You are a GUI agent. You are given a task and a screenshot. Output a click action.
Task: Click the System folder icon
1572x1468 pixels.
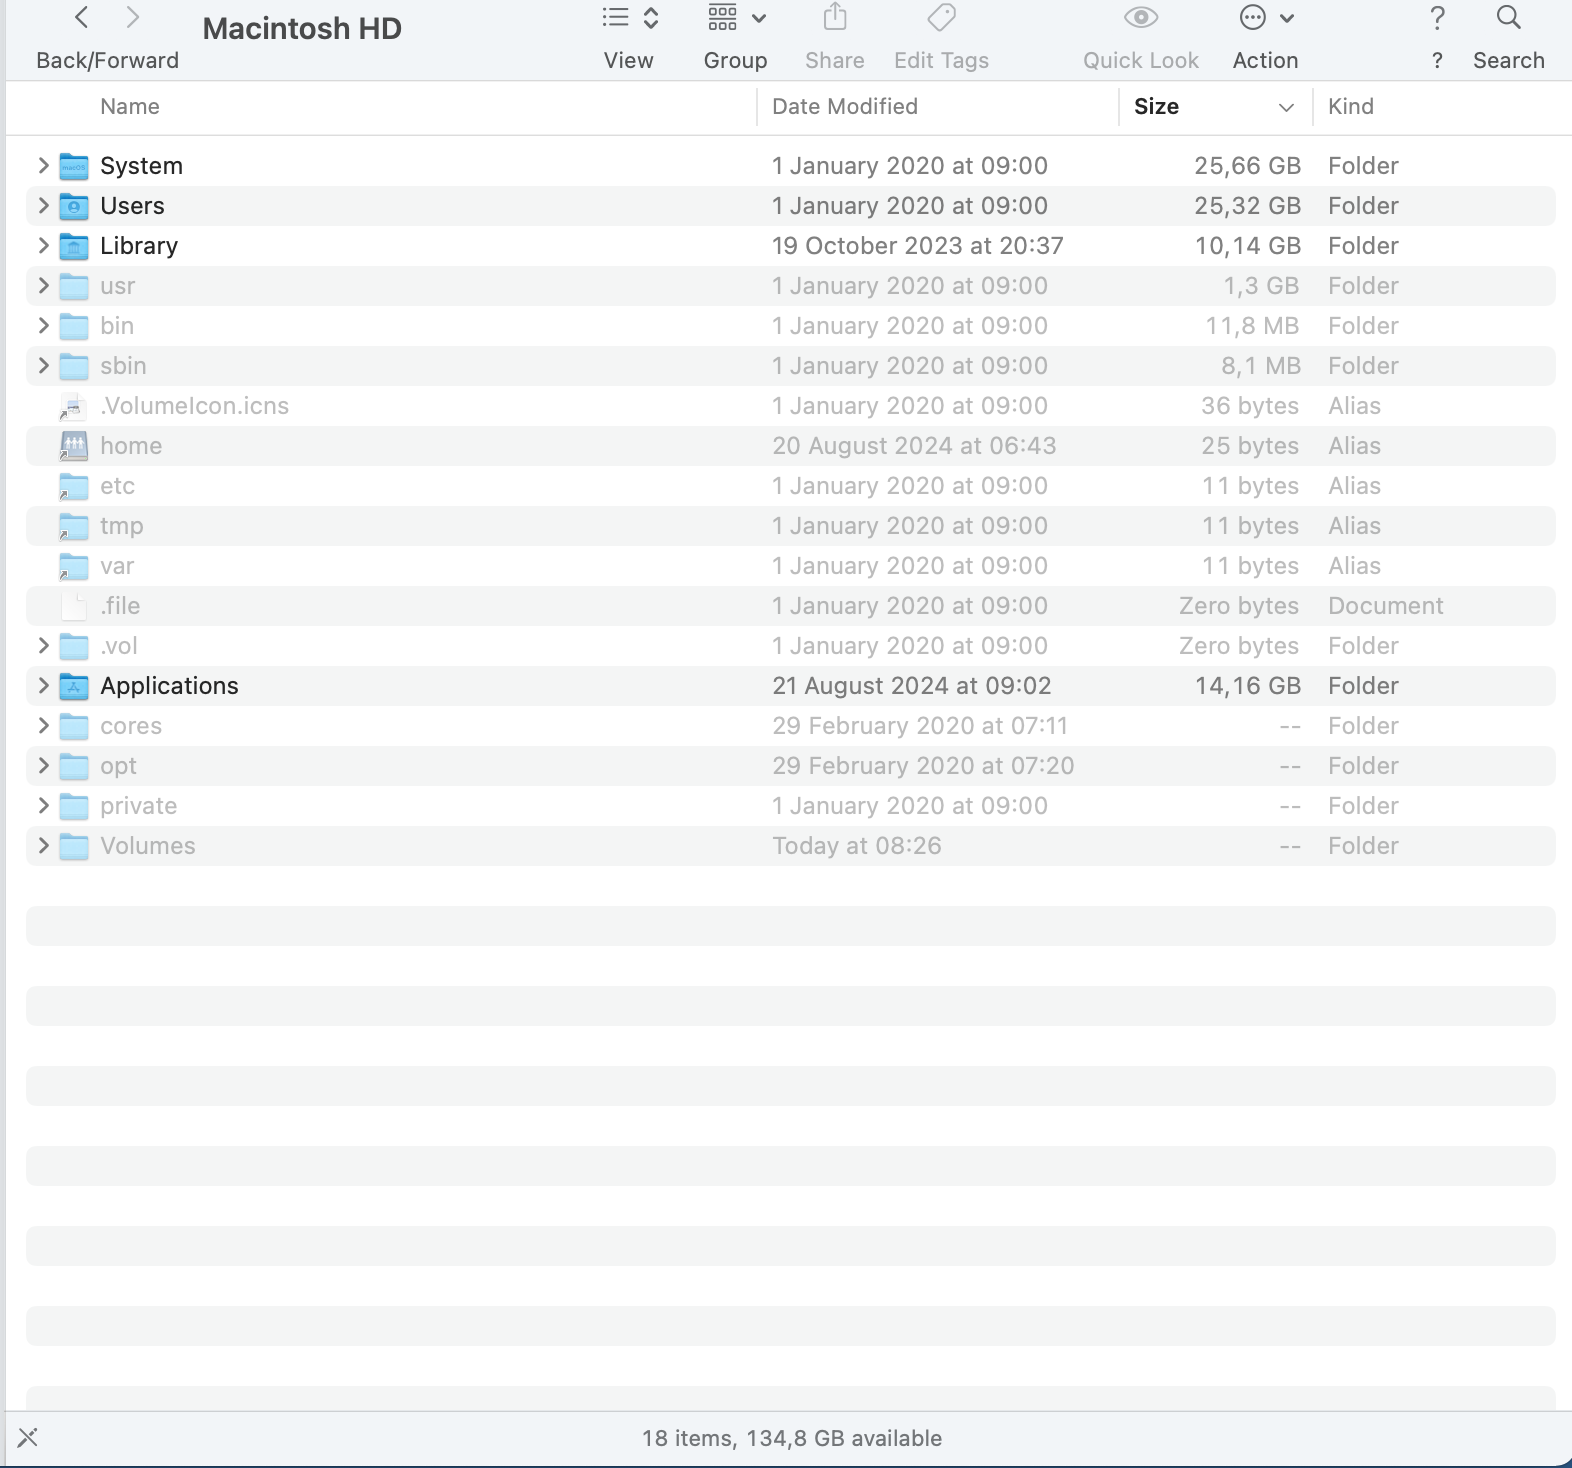(x=74, y=166)
